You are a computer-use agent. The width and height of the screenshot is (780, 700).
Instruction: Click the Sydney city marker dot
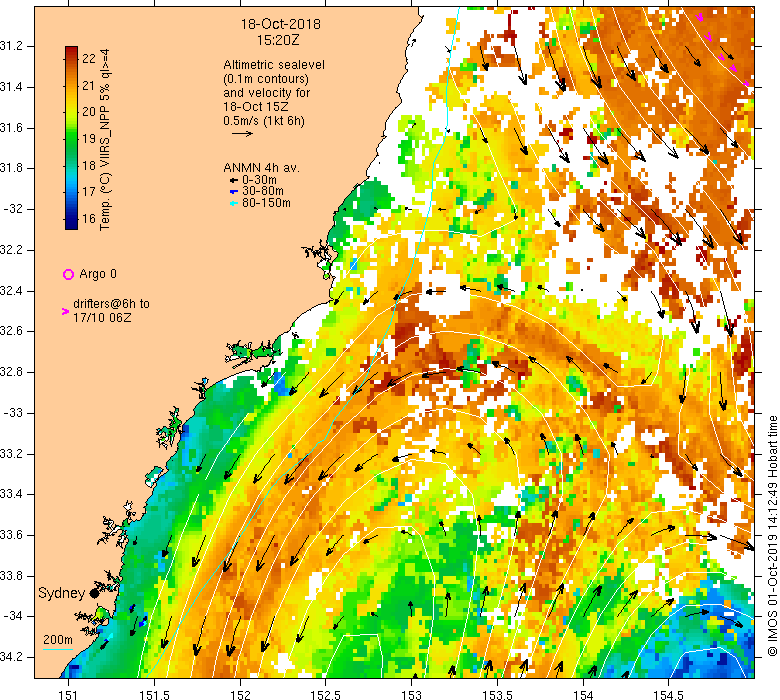(x=94, y=593)
